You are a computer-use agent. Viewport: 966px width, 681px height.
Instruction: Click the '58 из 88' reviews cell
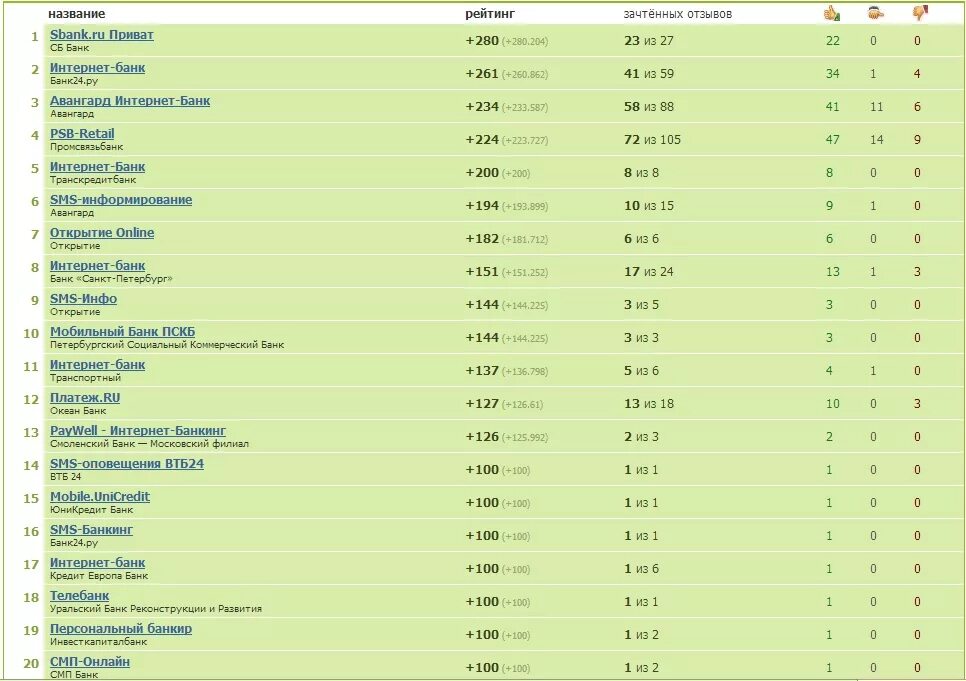649,107
